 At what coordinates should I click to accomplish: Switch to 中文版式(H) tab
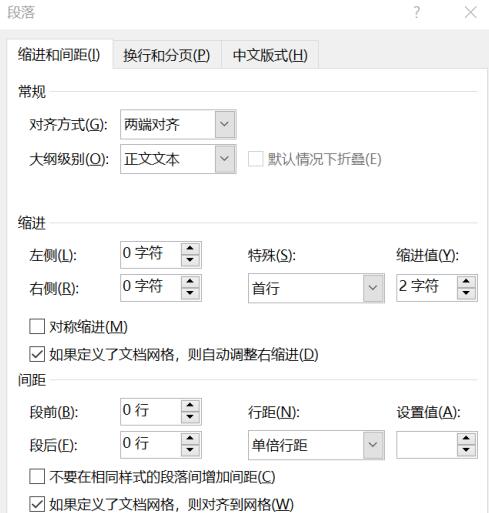[270, 55]
